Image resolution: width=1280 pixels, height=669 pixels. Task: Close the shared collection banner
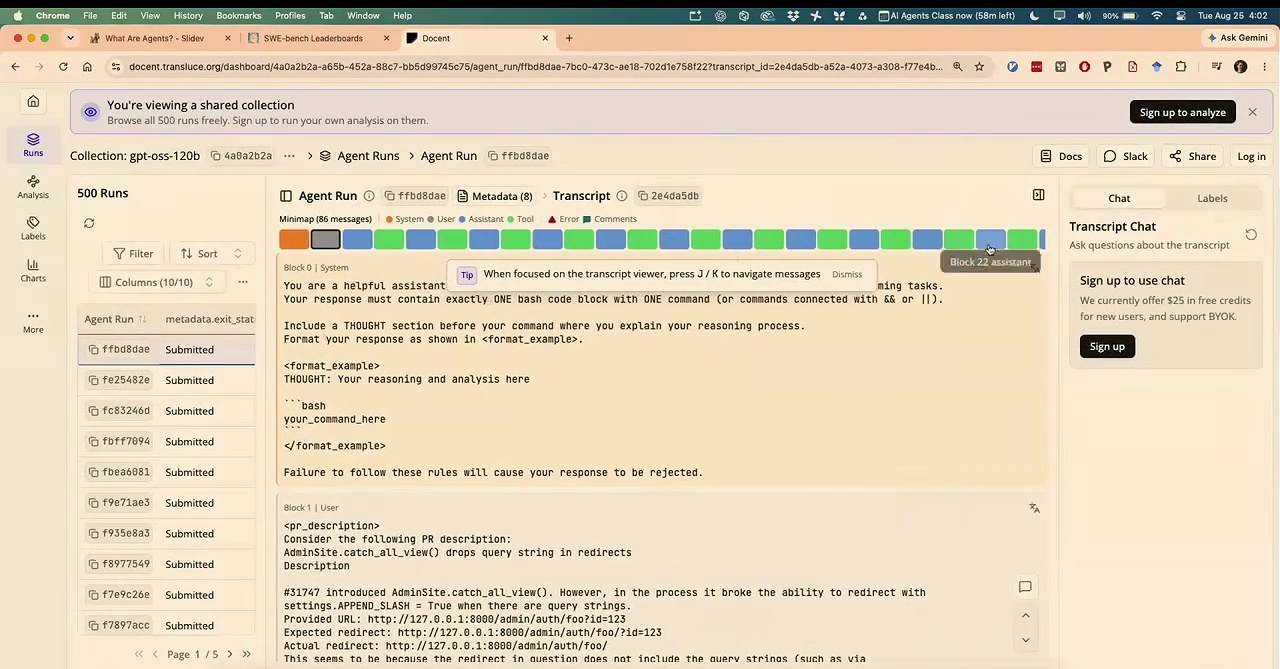point(1252,112)
